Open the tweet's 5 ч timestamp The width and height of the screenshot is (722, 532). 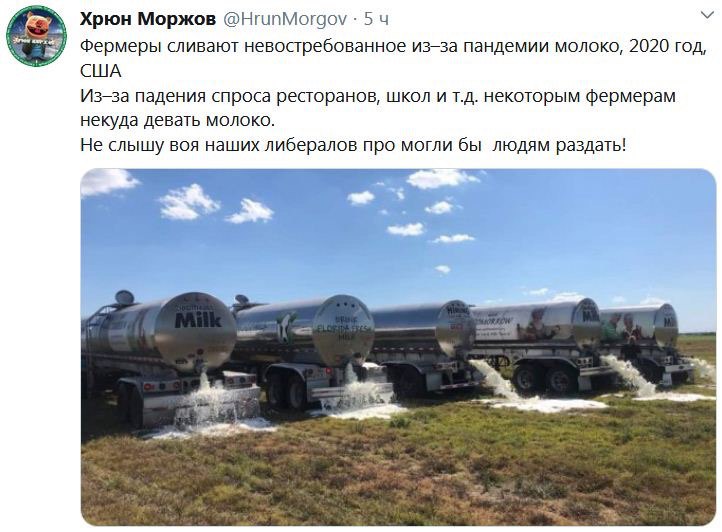376,19
